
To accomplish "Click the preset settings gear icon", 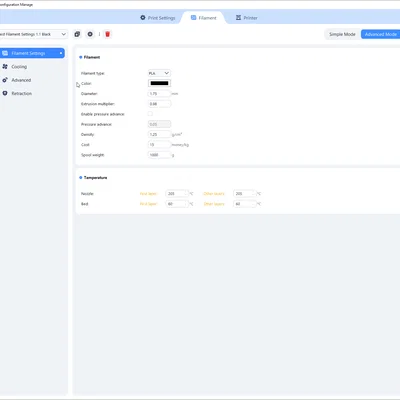I will pos(90,34).
